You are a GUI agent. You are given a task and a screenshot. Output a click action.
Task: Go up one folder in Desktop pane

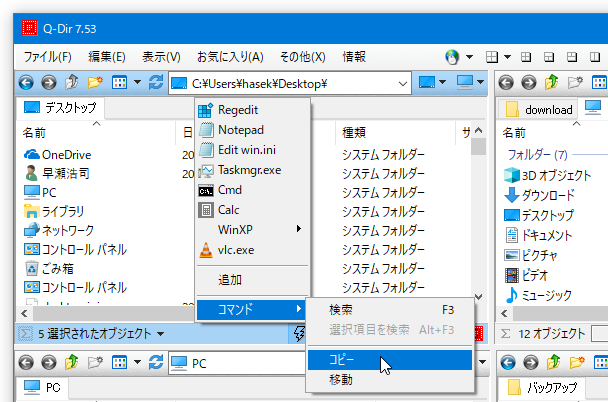pyautogui.click(x=72, y=83)
